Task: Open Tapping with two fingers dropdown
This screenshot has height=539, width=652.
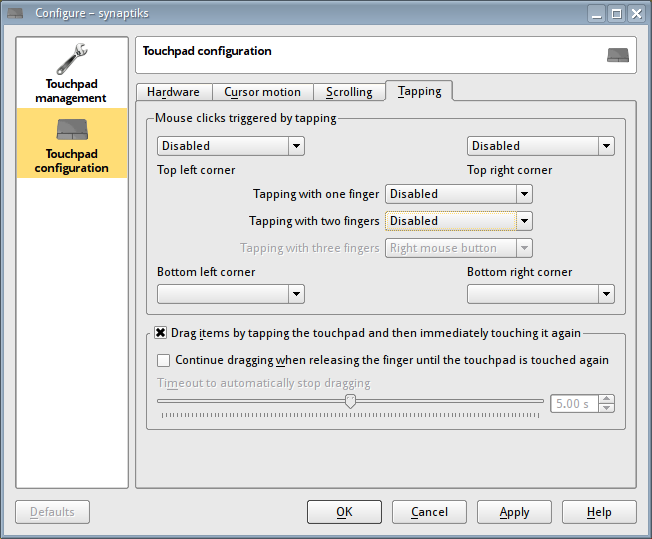Action: (459, 221)
